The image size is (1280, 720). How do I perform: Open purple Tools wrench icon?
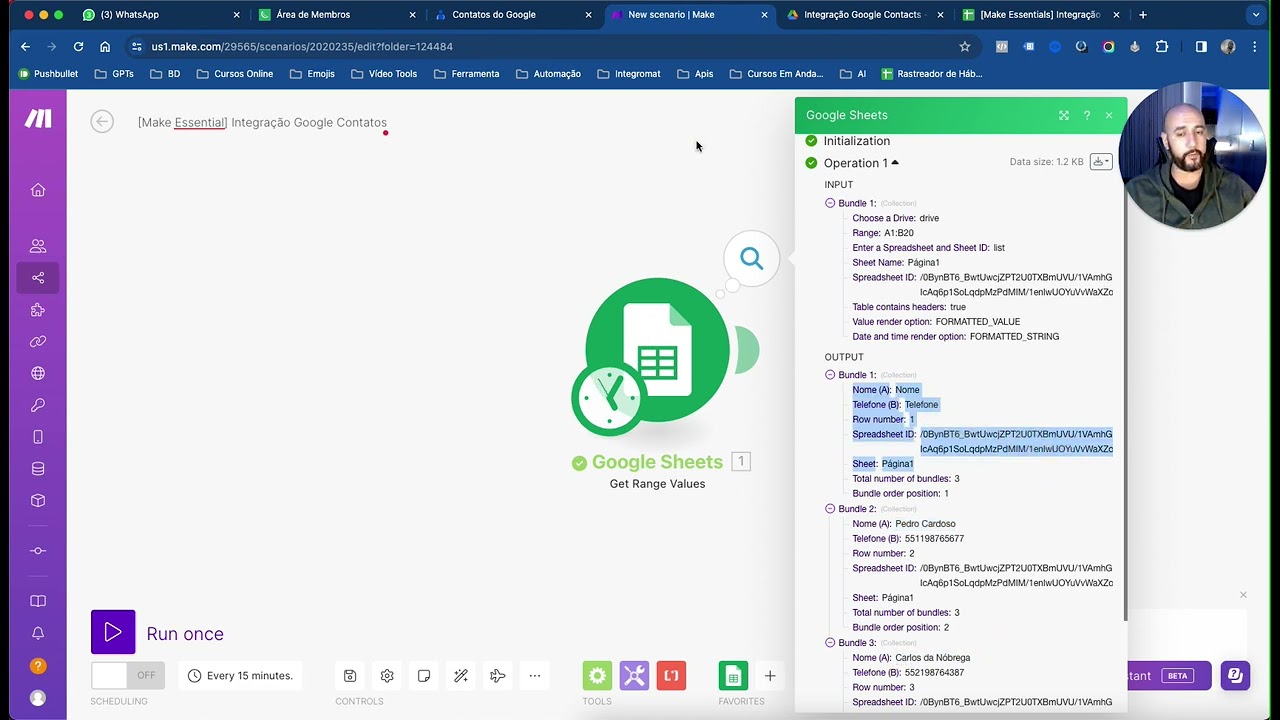[634, 676]
